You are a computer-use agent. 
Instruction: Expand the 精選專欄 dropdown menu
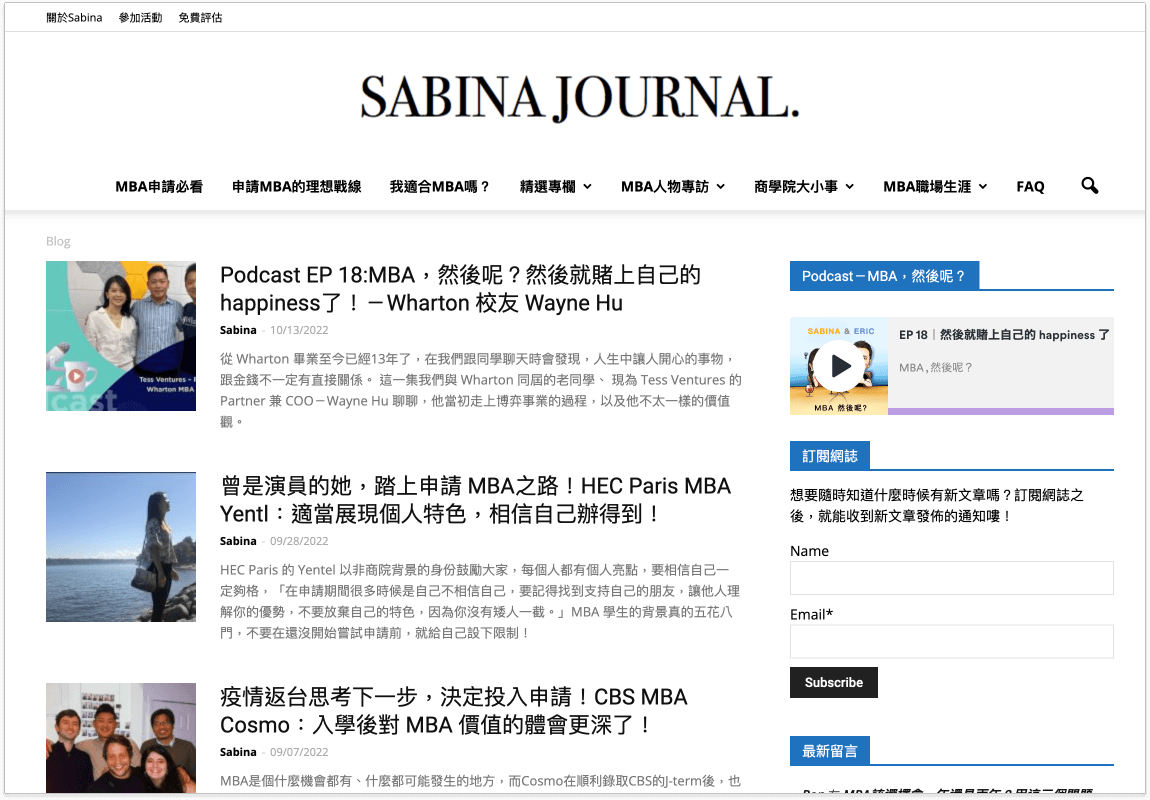pos(555,186)
